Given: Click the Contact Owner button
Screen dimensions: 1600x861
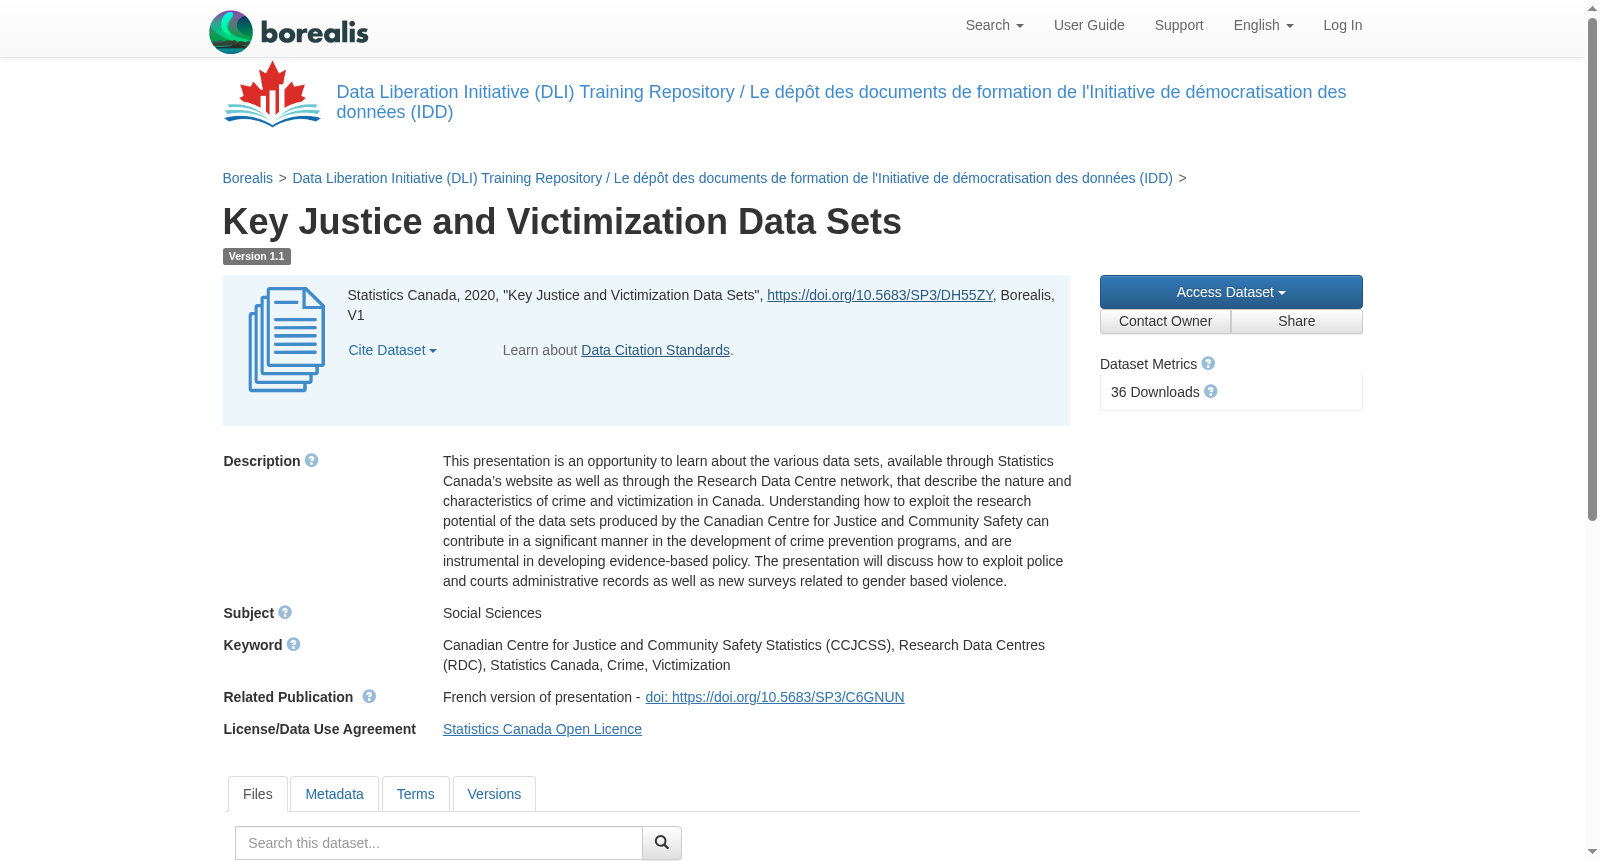Looking at the screenshot, I should coord(1165,321).
